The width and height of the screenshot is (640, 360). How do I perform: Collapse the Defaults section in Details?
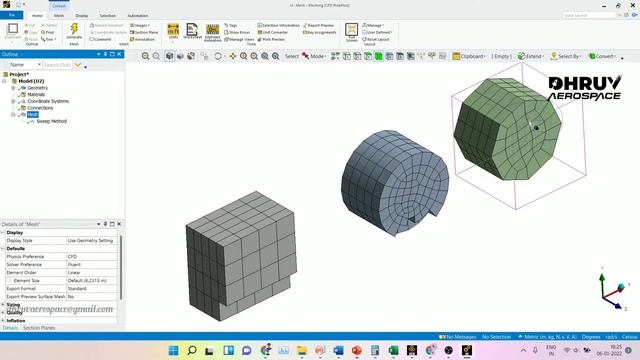click(x=3, y=248)
